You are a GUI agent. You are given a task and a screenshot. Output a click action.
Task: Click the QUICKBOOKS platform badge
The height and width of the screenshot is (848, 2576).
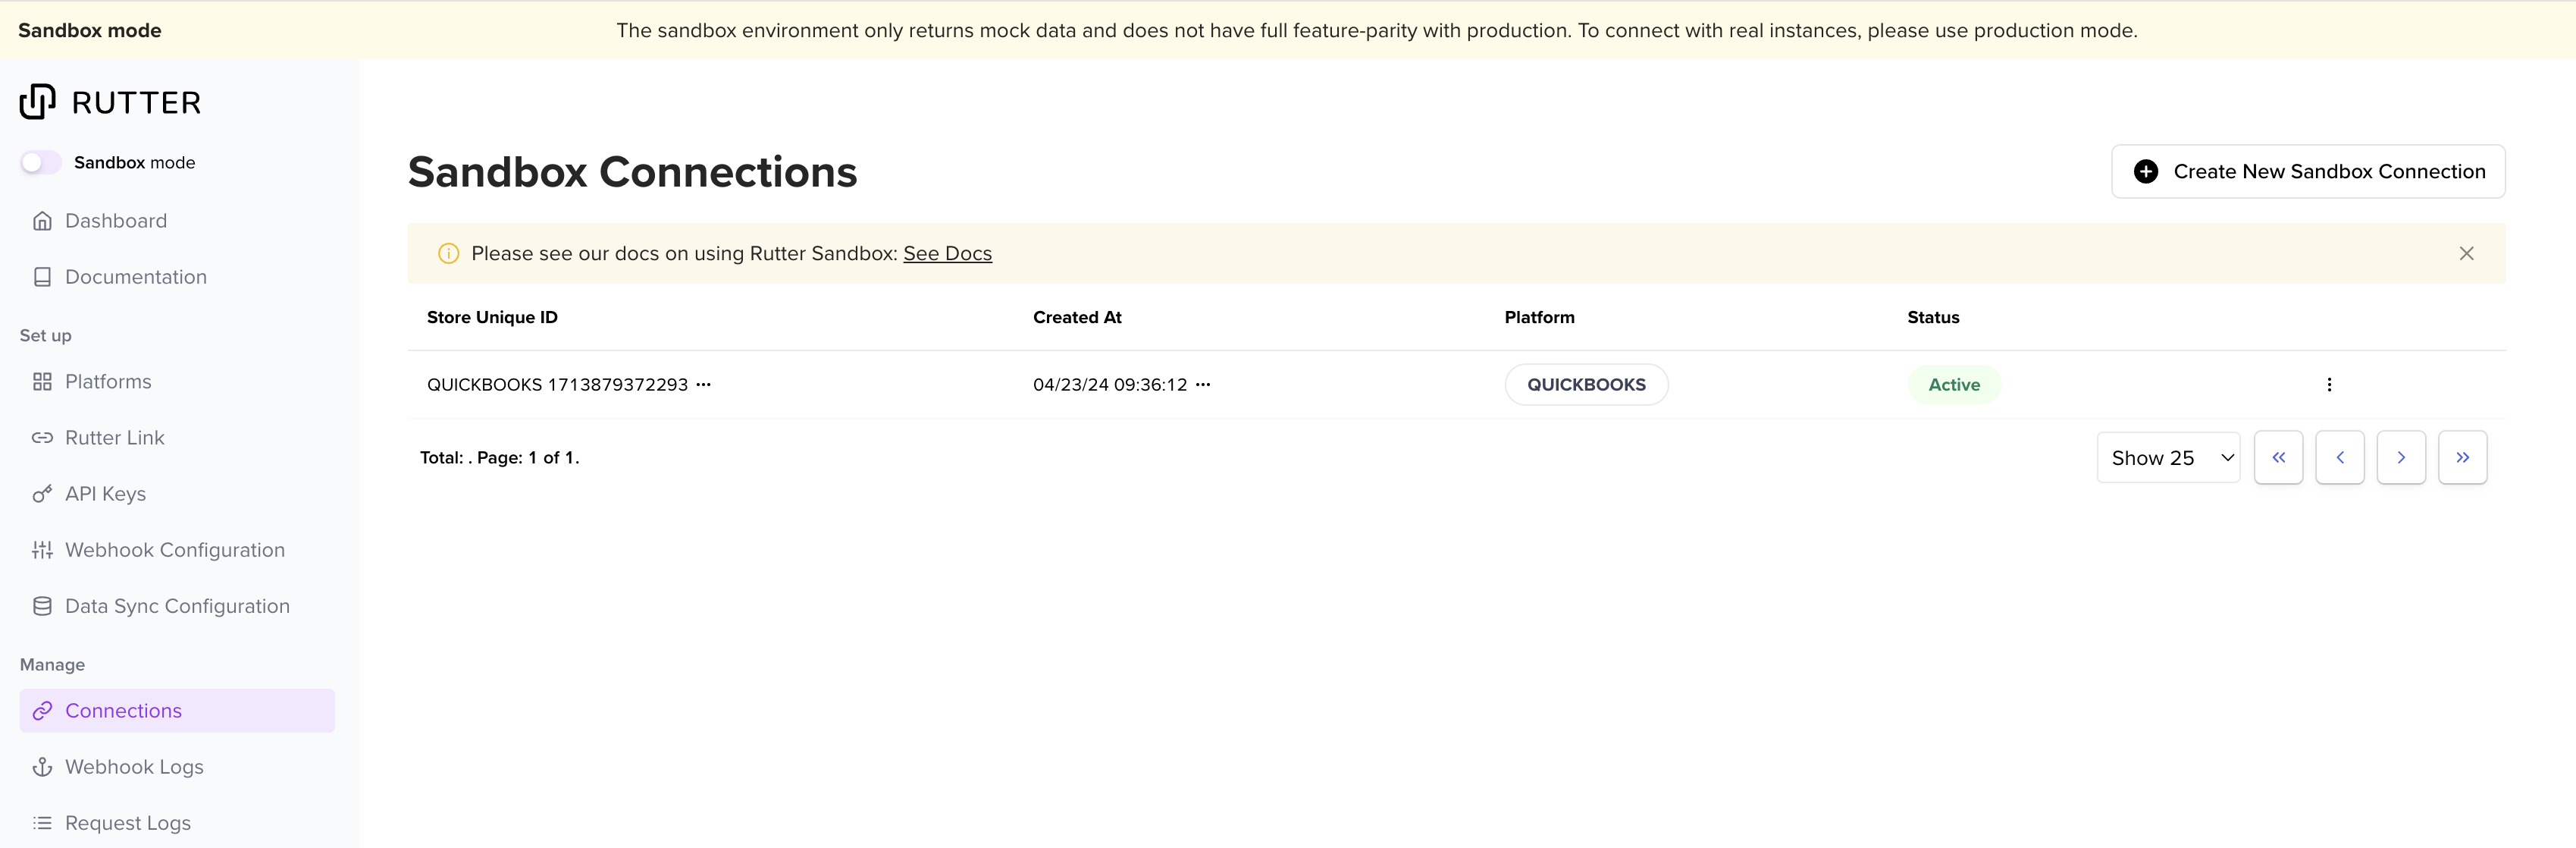pyautogui.click(x=1586, y=385)
